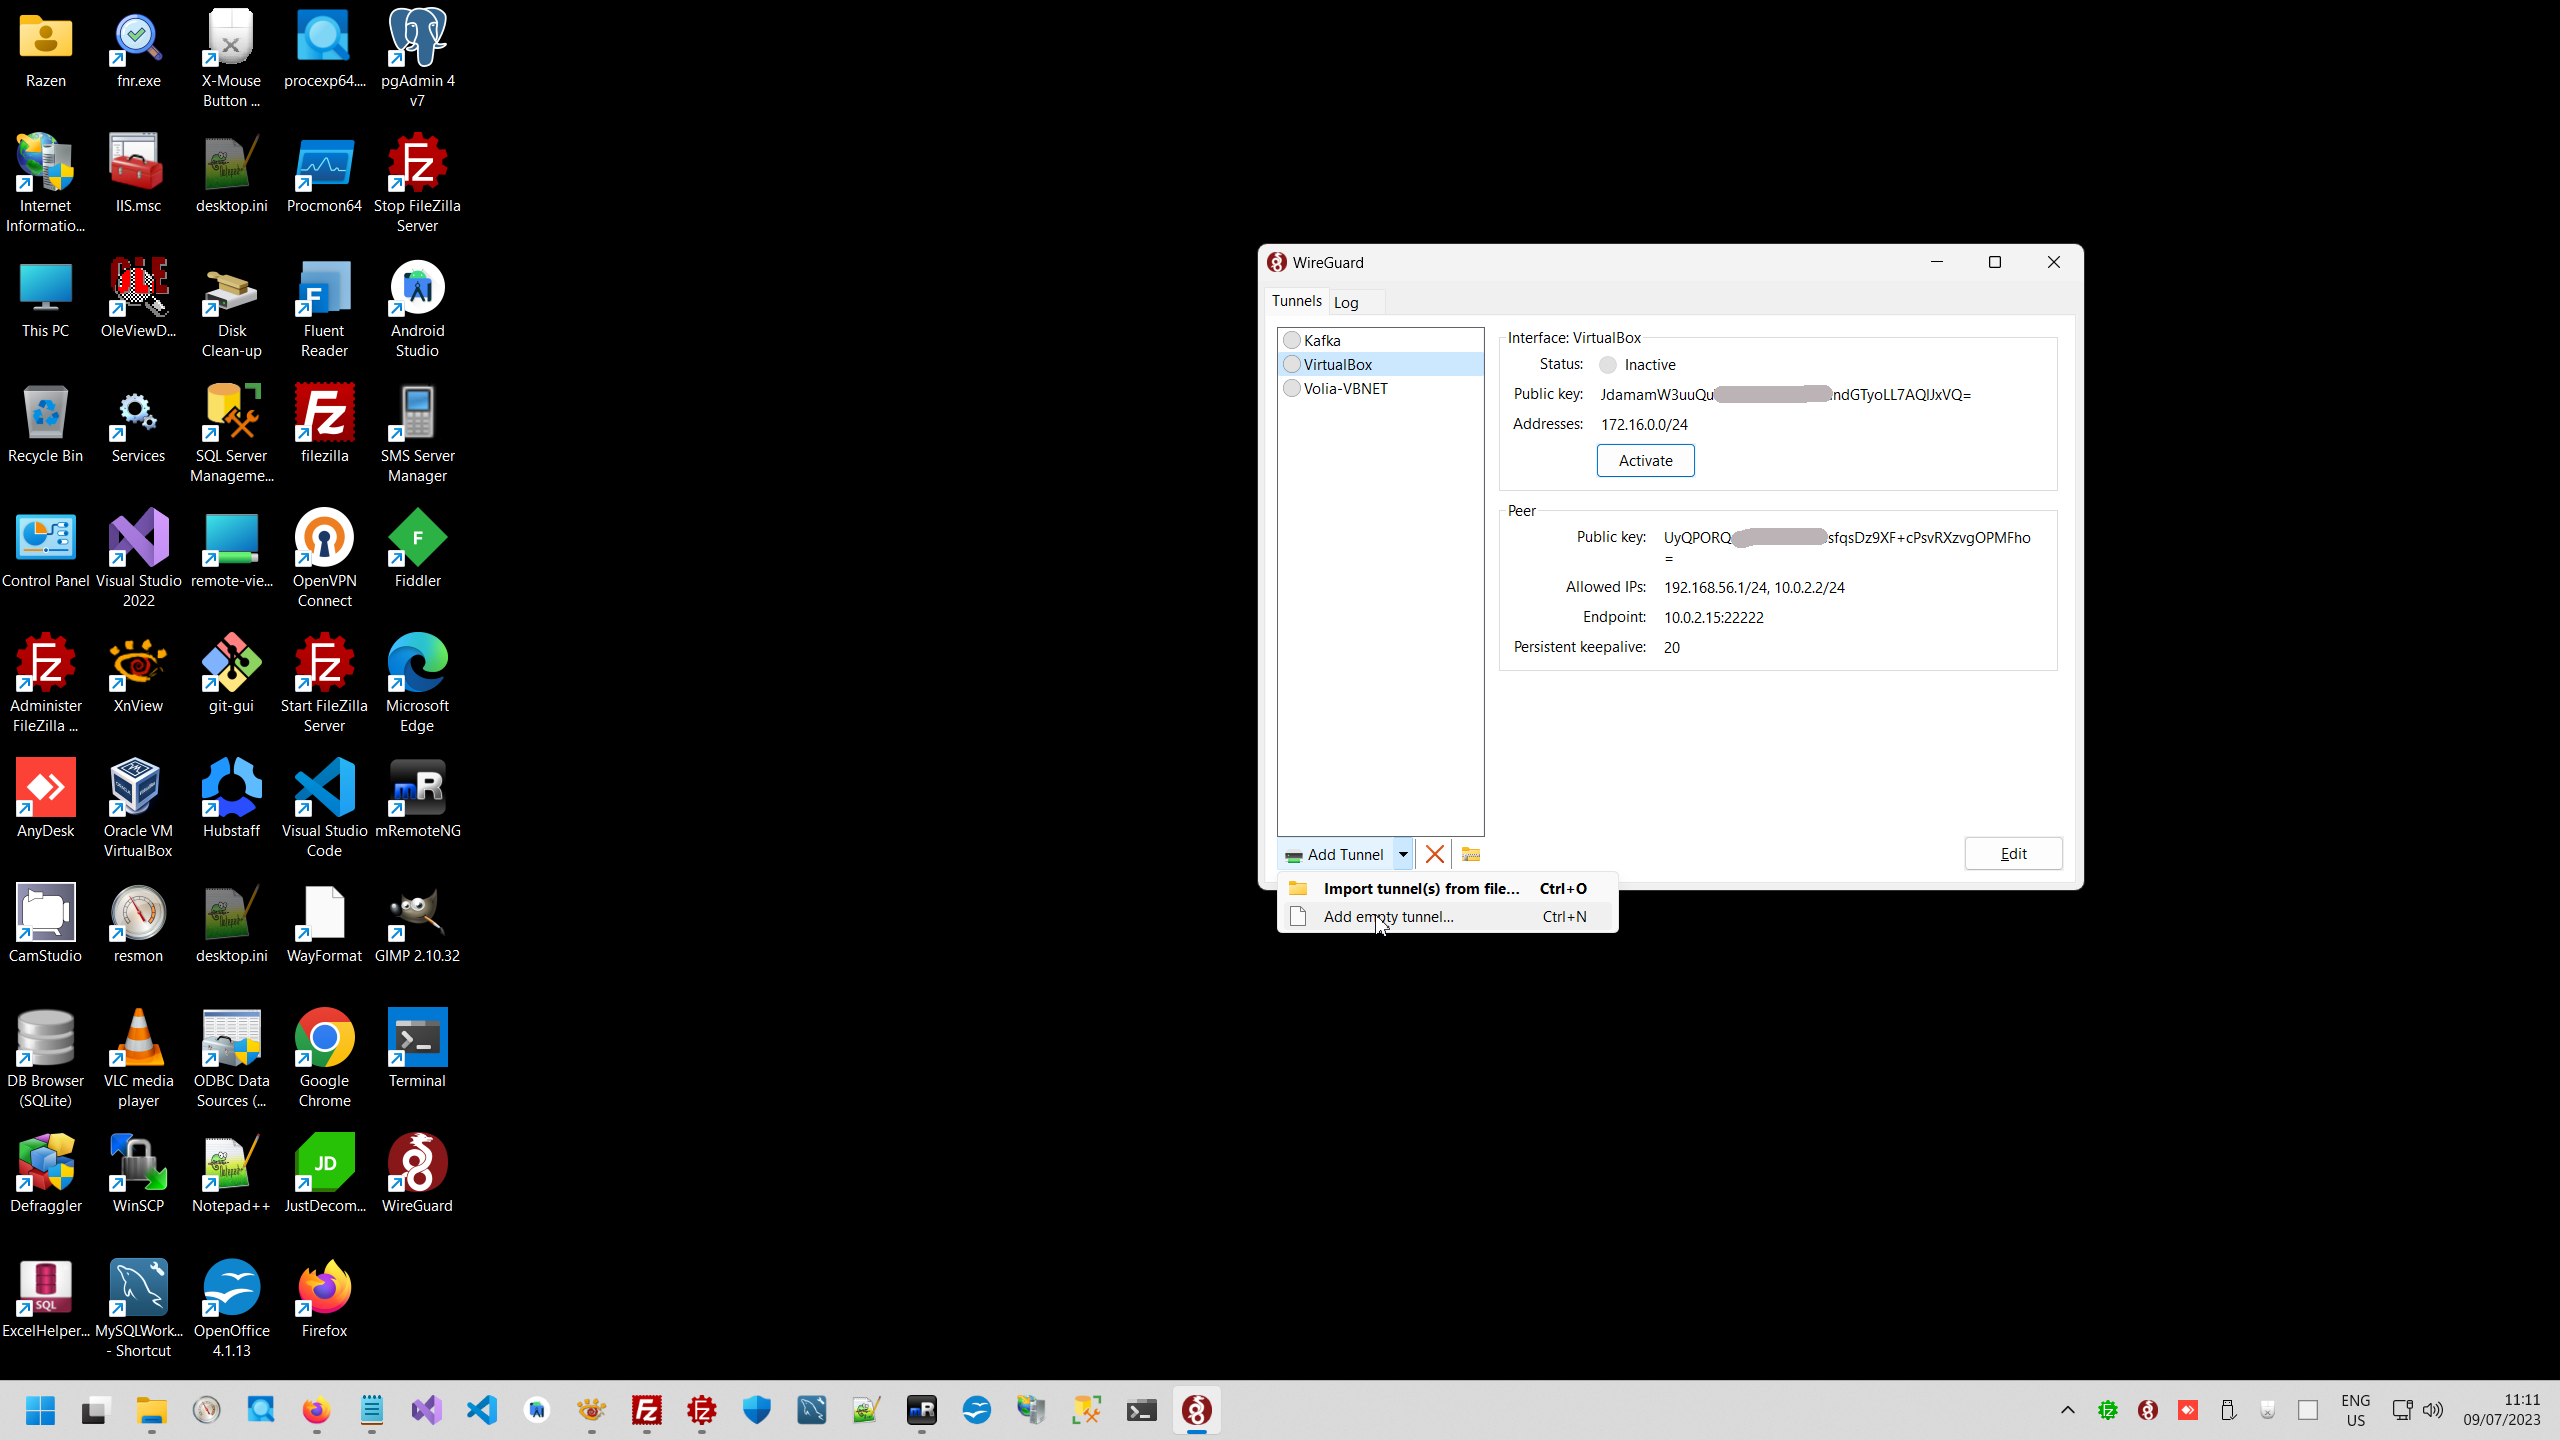Switch to the Log tab
This screenshot has width=2560, height=1440.
[1346, 303]
